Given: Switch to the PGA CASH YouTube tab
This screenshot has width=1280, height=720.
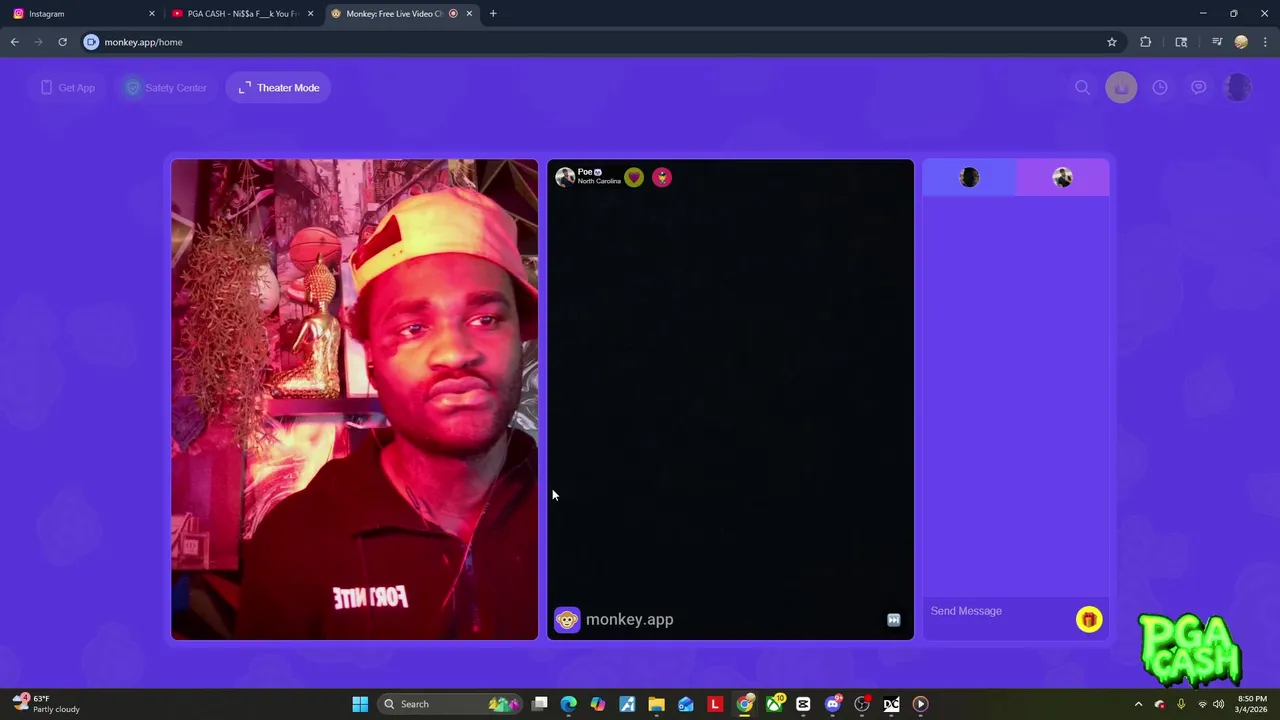Looking at the screenshot, I should coord(240,14).
